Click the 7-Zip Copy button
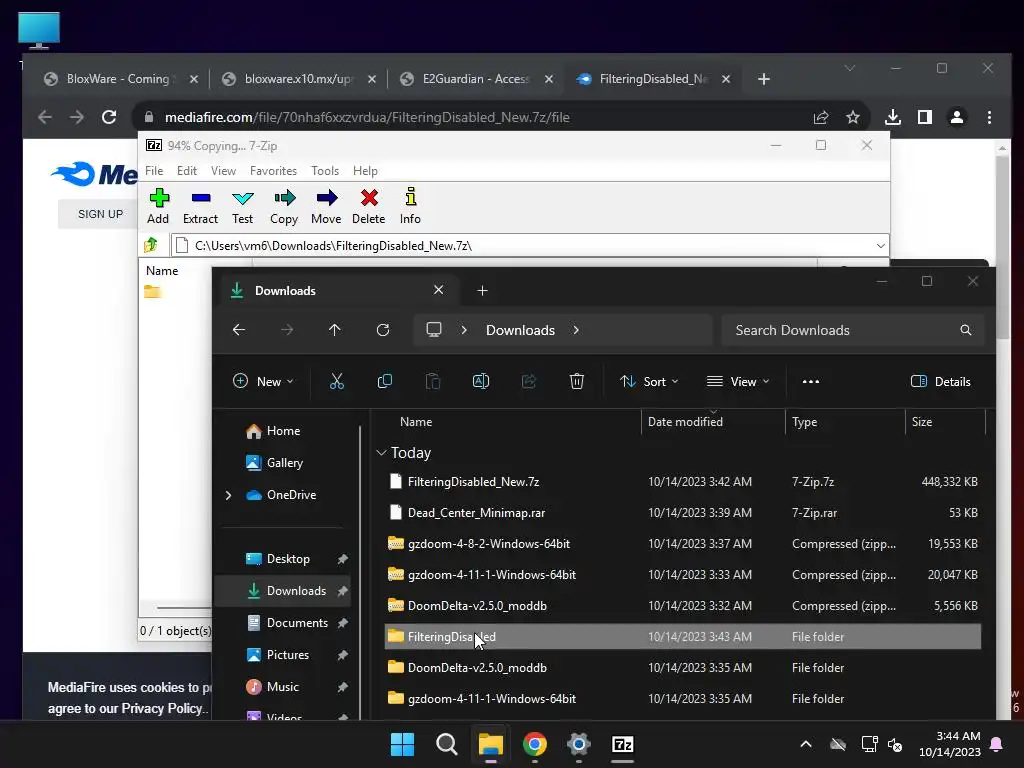The image size is (1024, 768). tap(284, 206)
